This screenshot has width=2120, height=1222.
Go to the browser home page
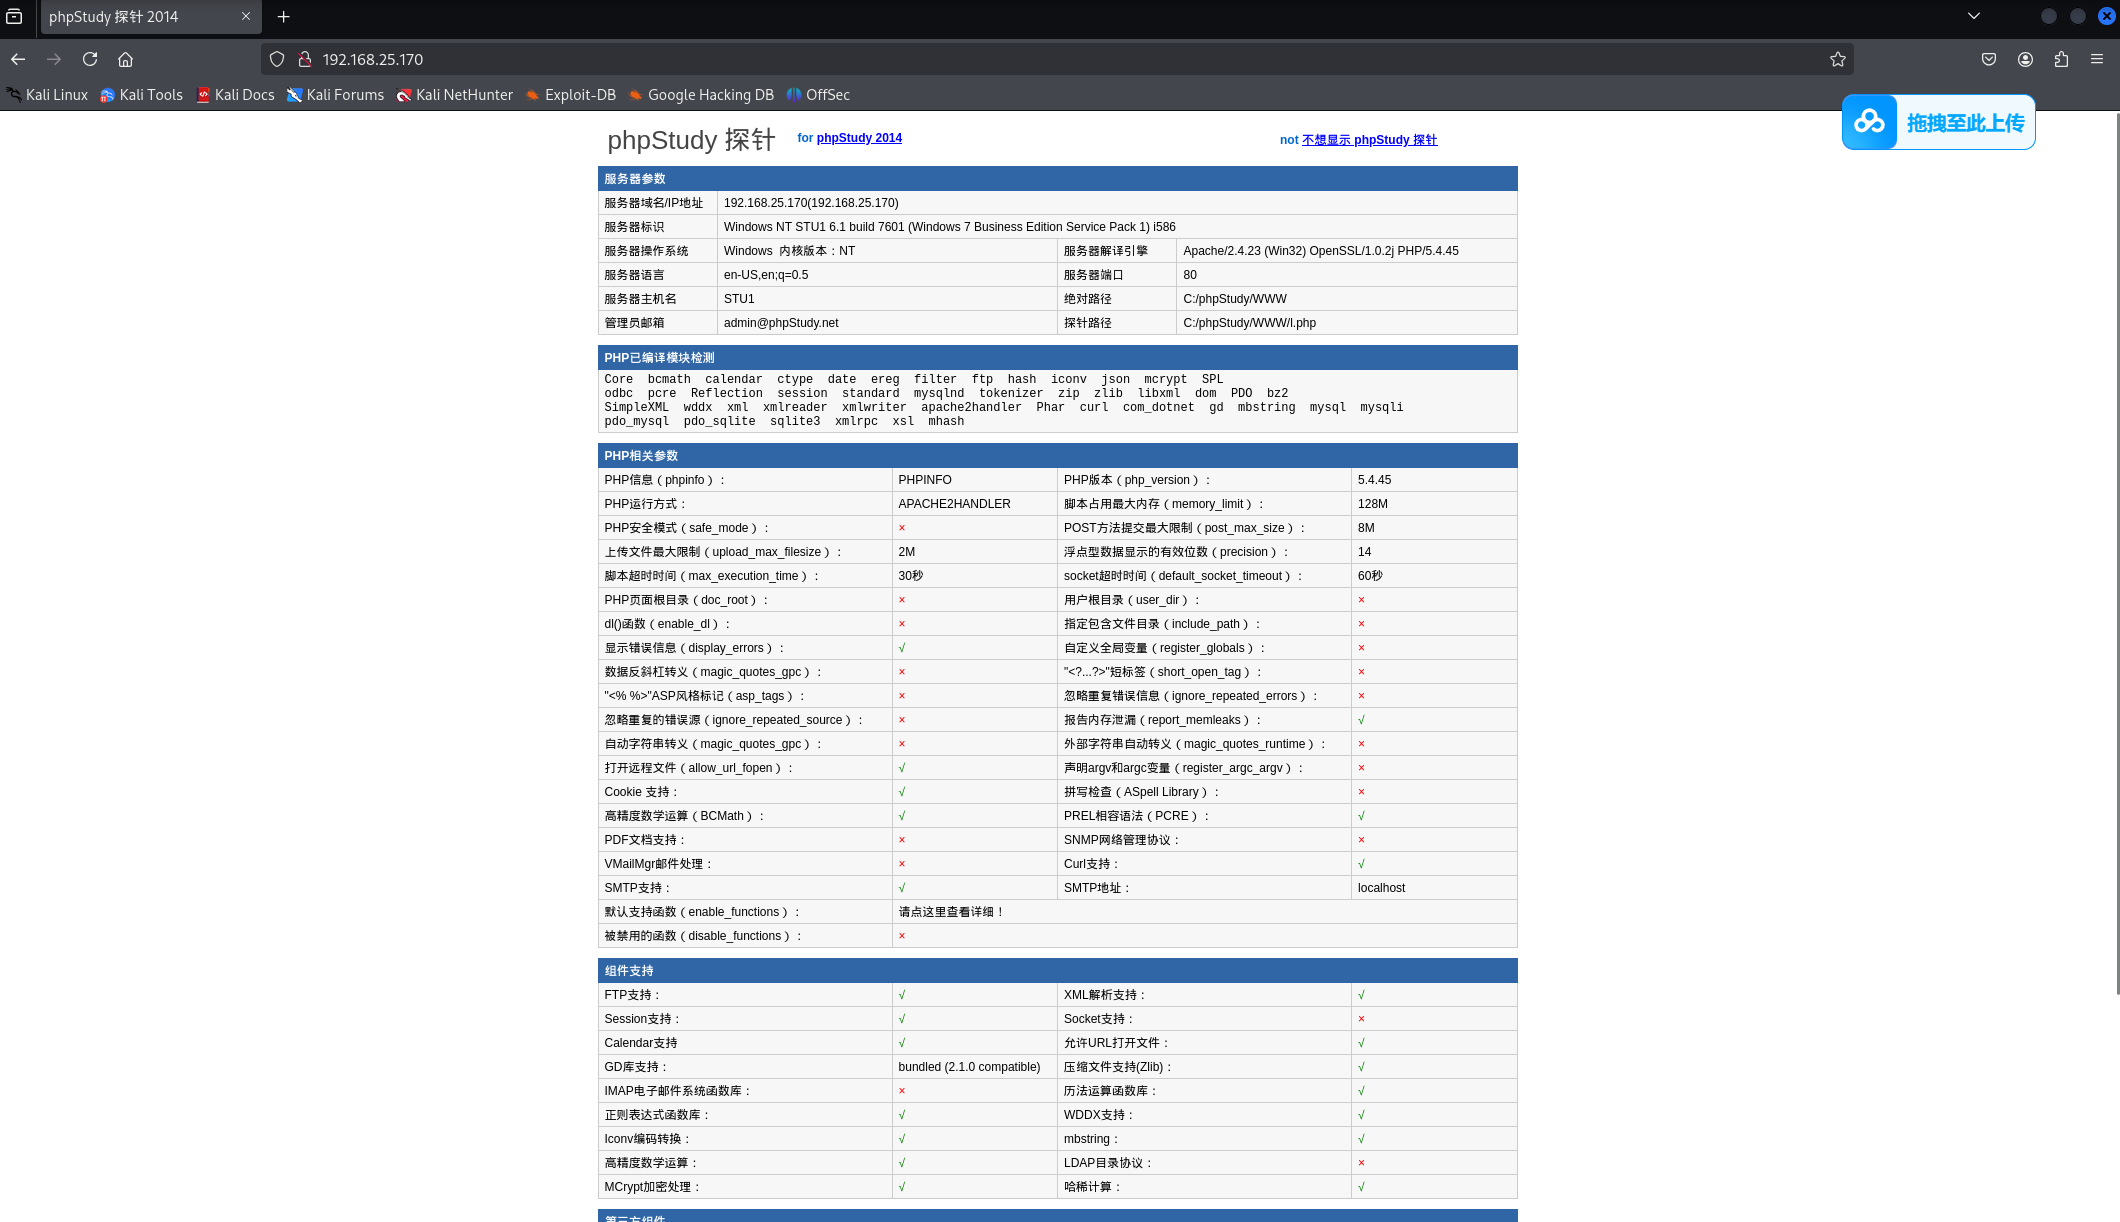point(125,59)
